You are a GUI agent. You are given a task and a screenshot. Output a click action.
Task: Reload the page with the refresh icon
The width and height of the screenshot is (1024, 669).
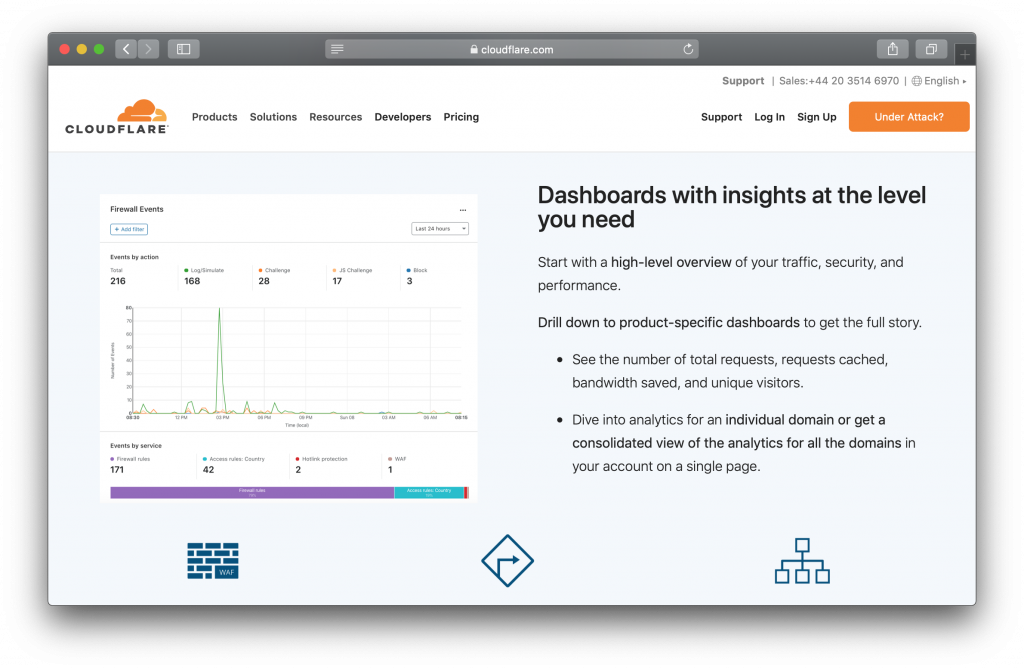(688, 49)
